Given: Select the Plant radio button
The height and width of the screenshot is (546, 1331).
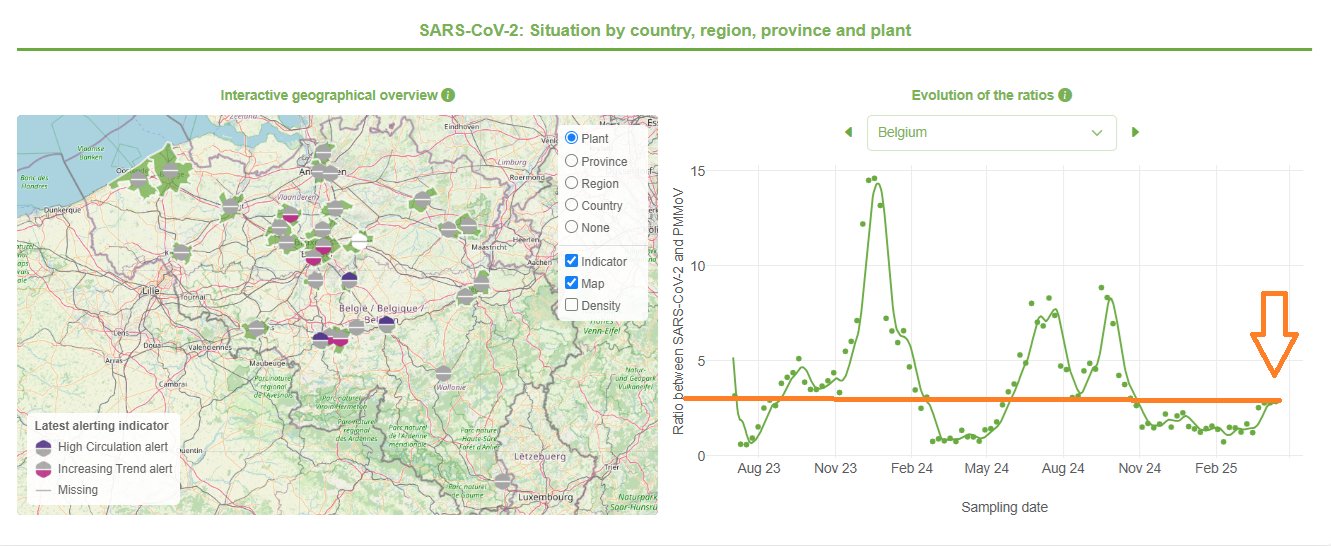Looking at the screenshot, I should pyautogui.click(x=572, y=138).
